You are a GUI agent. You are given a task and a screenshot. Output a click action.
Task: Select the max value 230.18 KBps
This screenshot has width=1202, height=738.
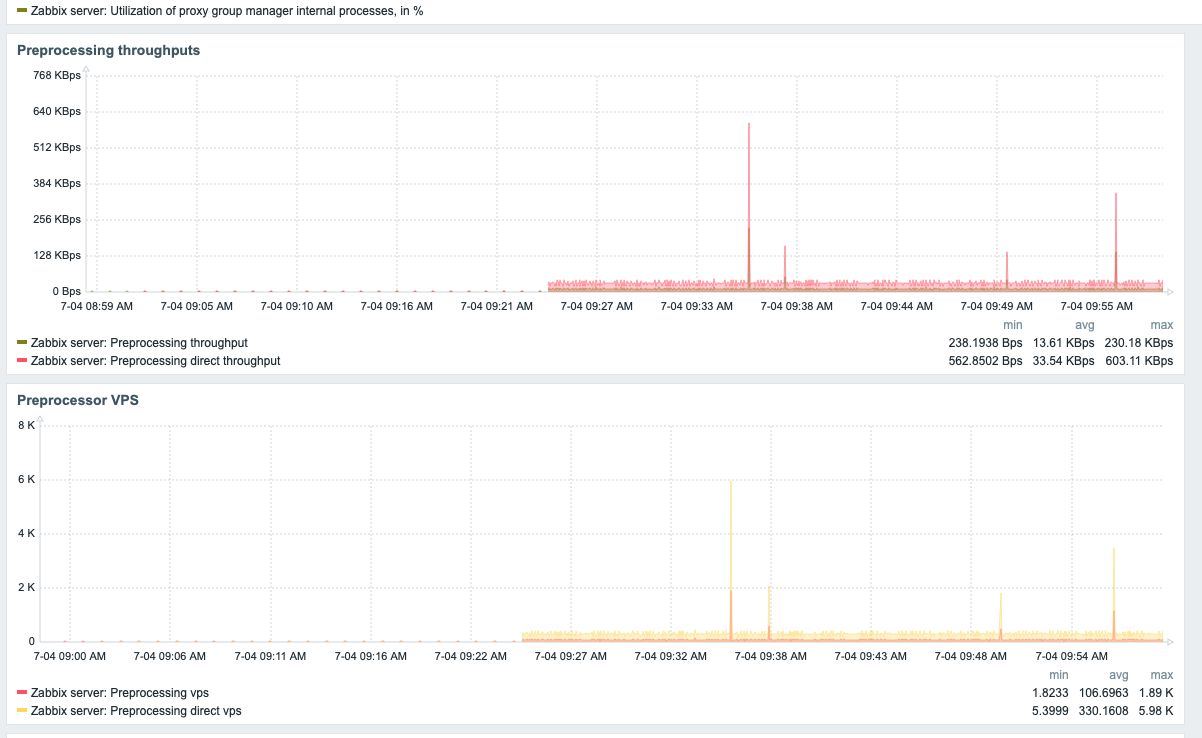[1139, 343]
